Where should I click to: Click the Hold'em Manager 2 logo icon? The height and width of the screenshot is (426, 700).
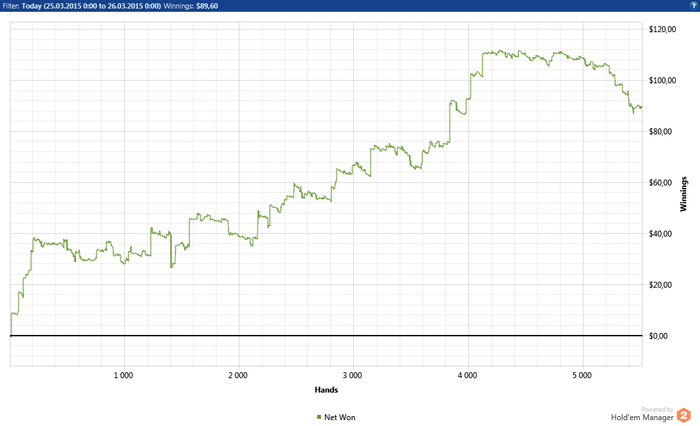pyautogui.click(x=683, y=415)
